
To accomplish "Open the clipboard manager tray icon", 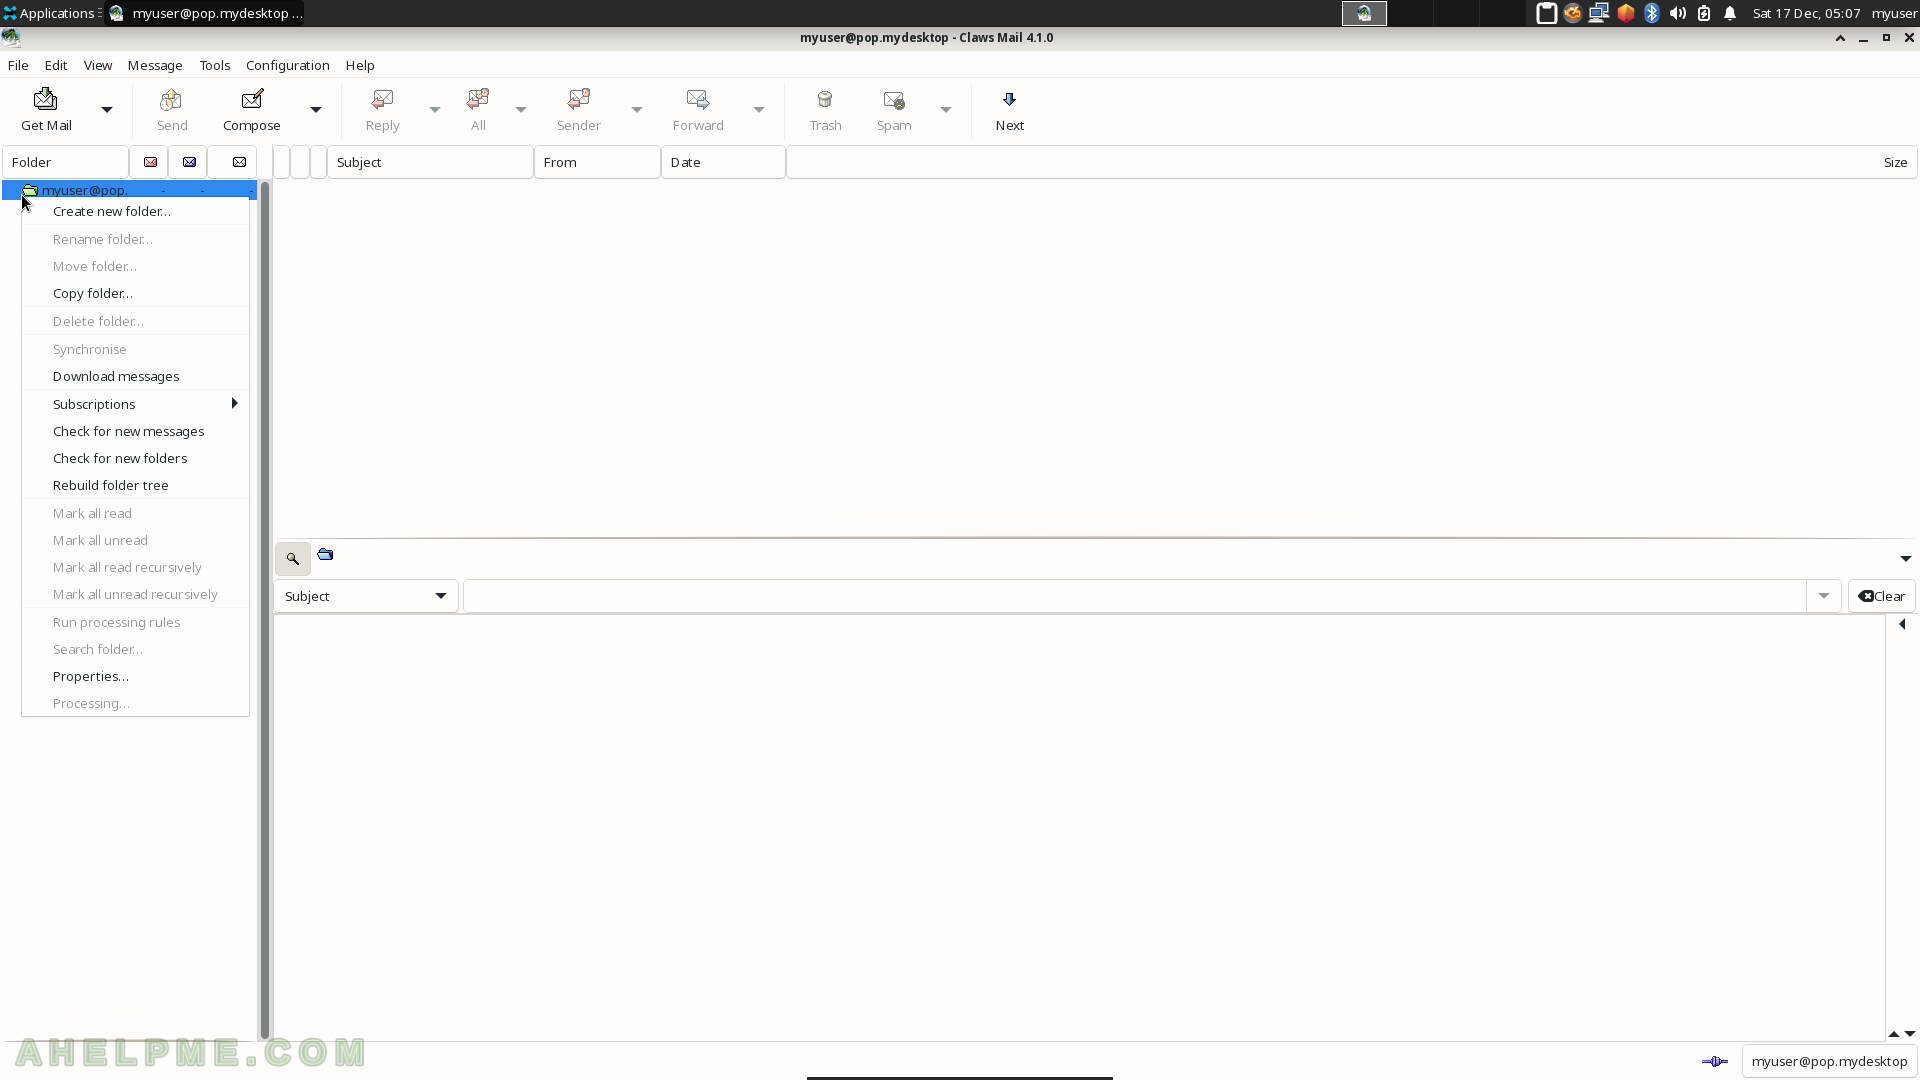I will (x=1546, y=13).
